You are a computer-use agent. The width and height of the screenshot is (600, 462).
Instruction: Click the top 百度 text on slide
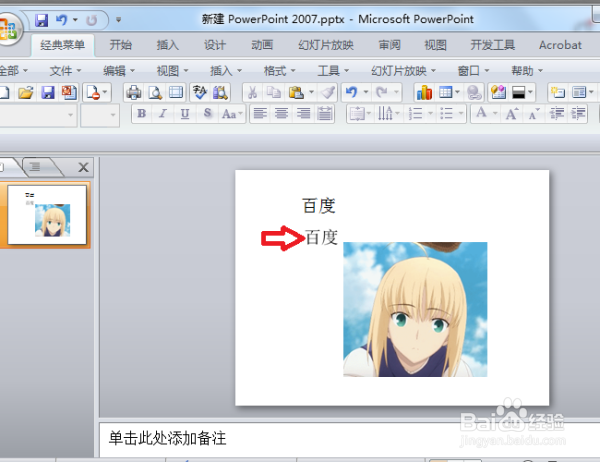pos(319,206)
